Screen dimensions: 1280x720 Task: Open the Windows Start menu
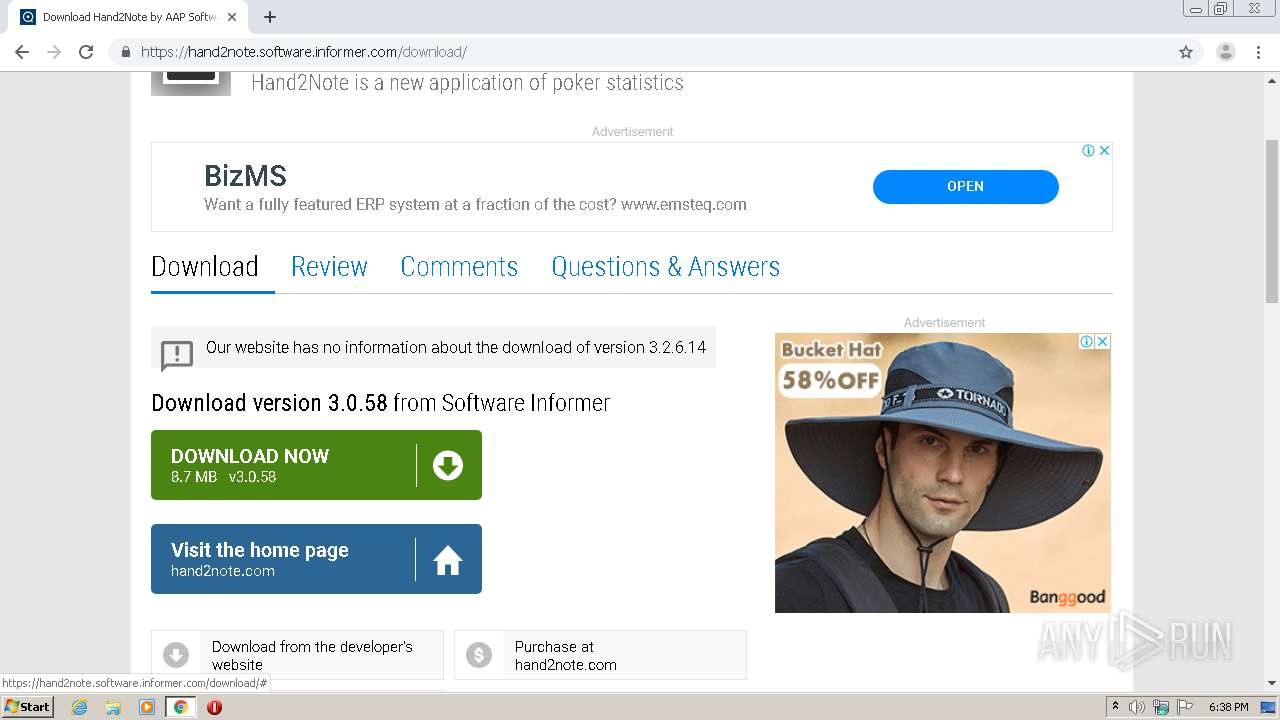[x=28, y=707]
